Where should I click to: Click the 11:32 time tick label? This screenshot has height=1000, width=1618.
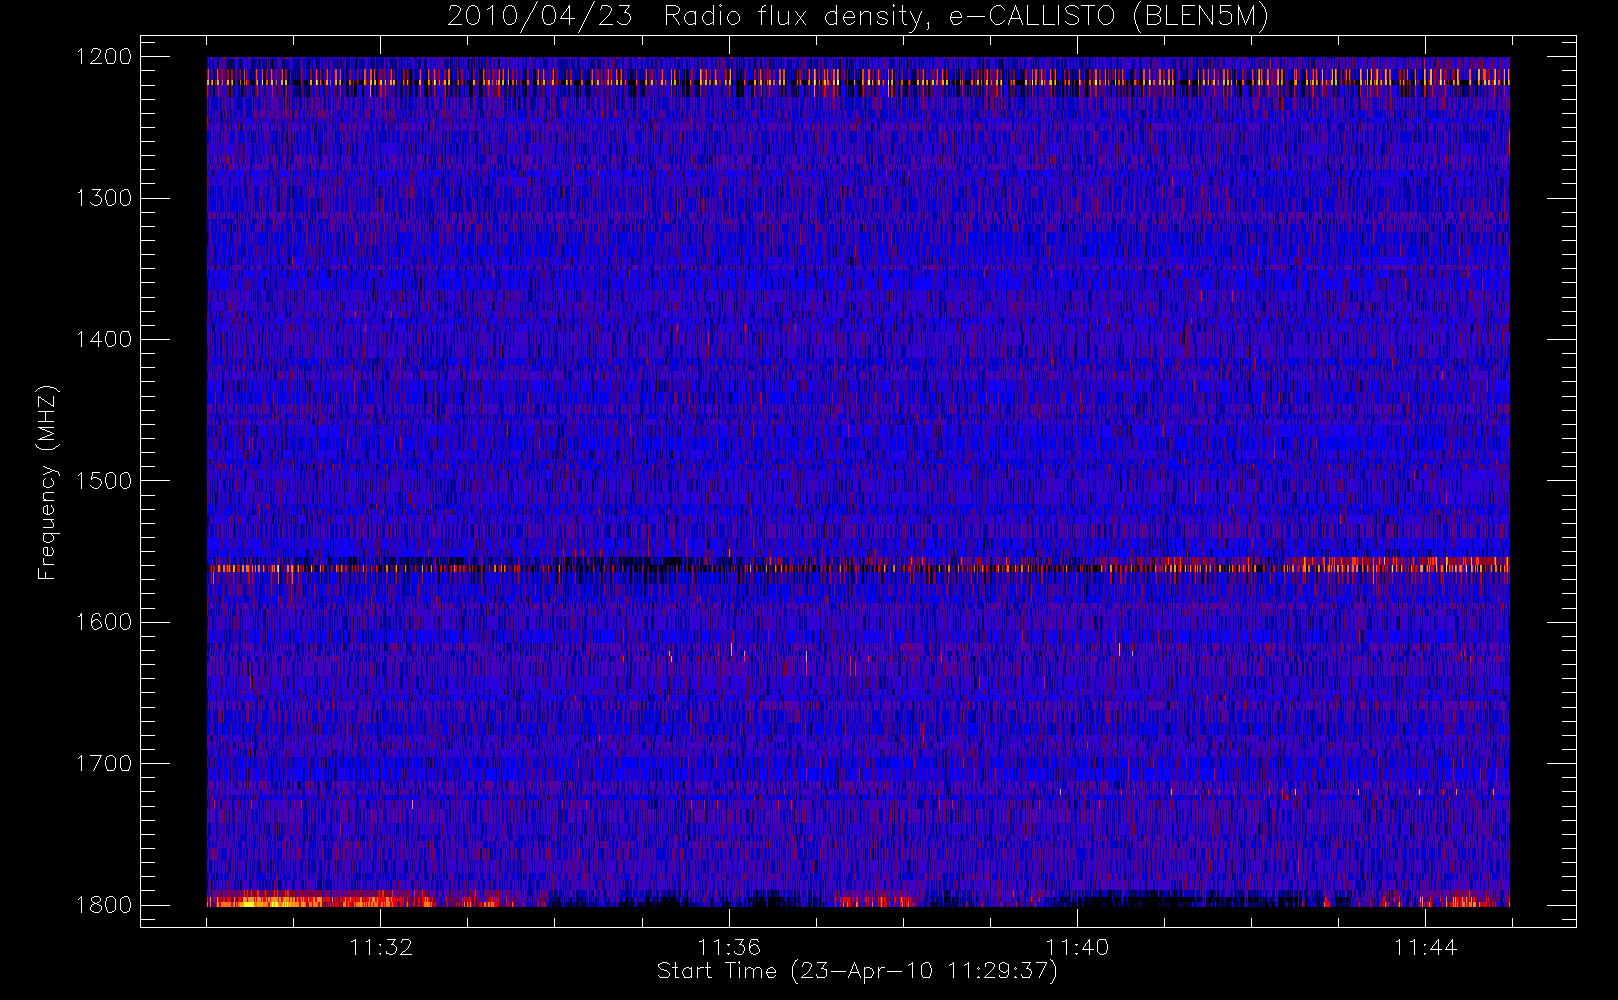pos(381,947)
